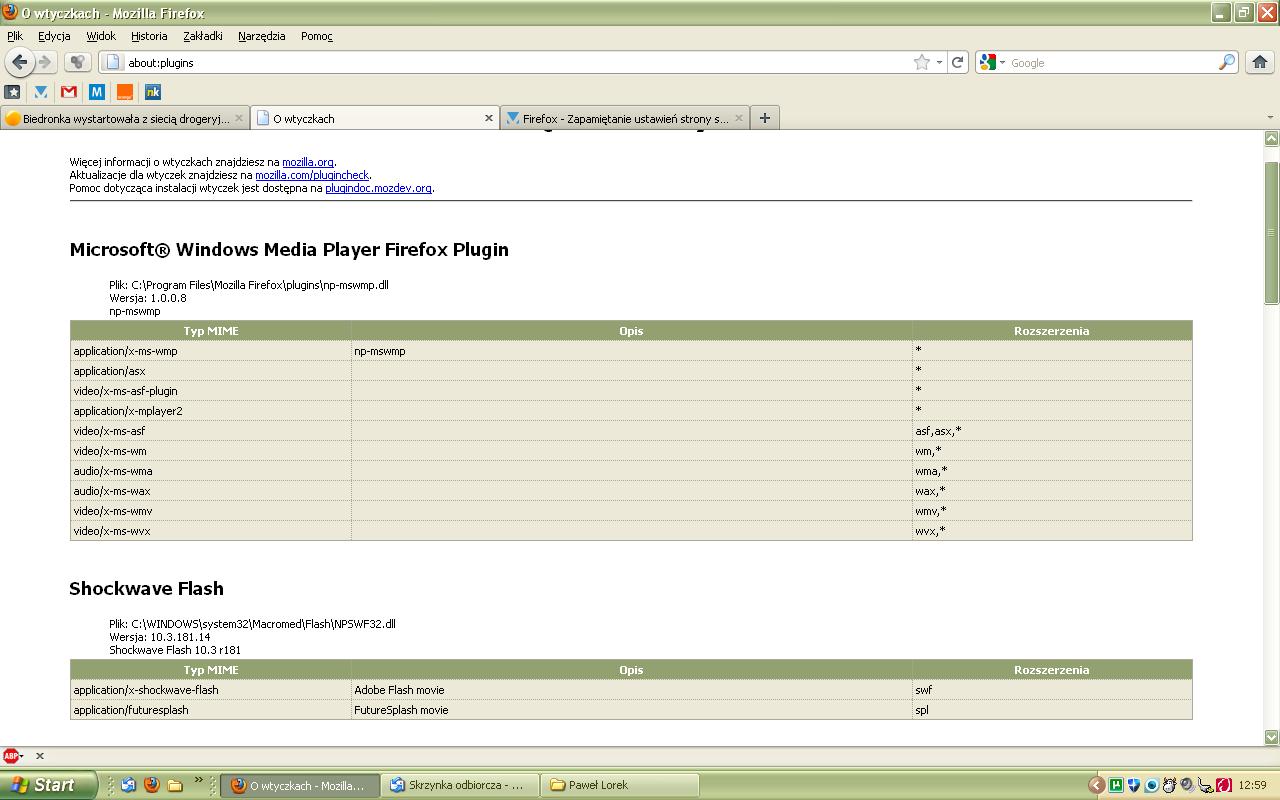The width and height of the screenshot is (1280, 800).
Task: Click the Shockwave Flash heading
Action: pyautogui.click(x=146, y=589)
